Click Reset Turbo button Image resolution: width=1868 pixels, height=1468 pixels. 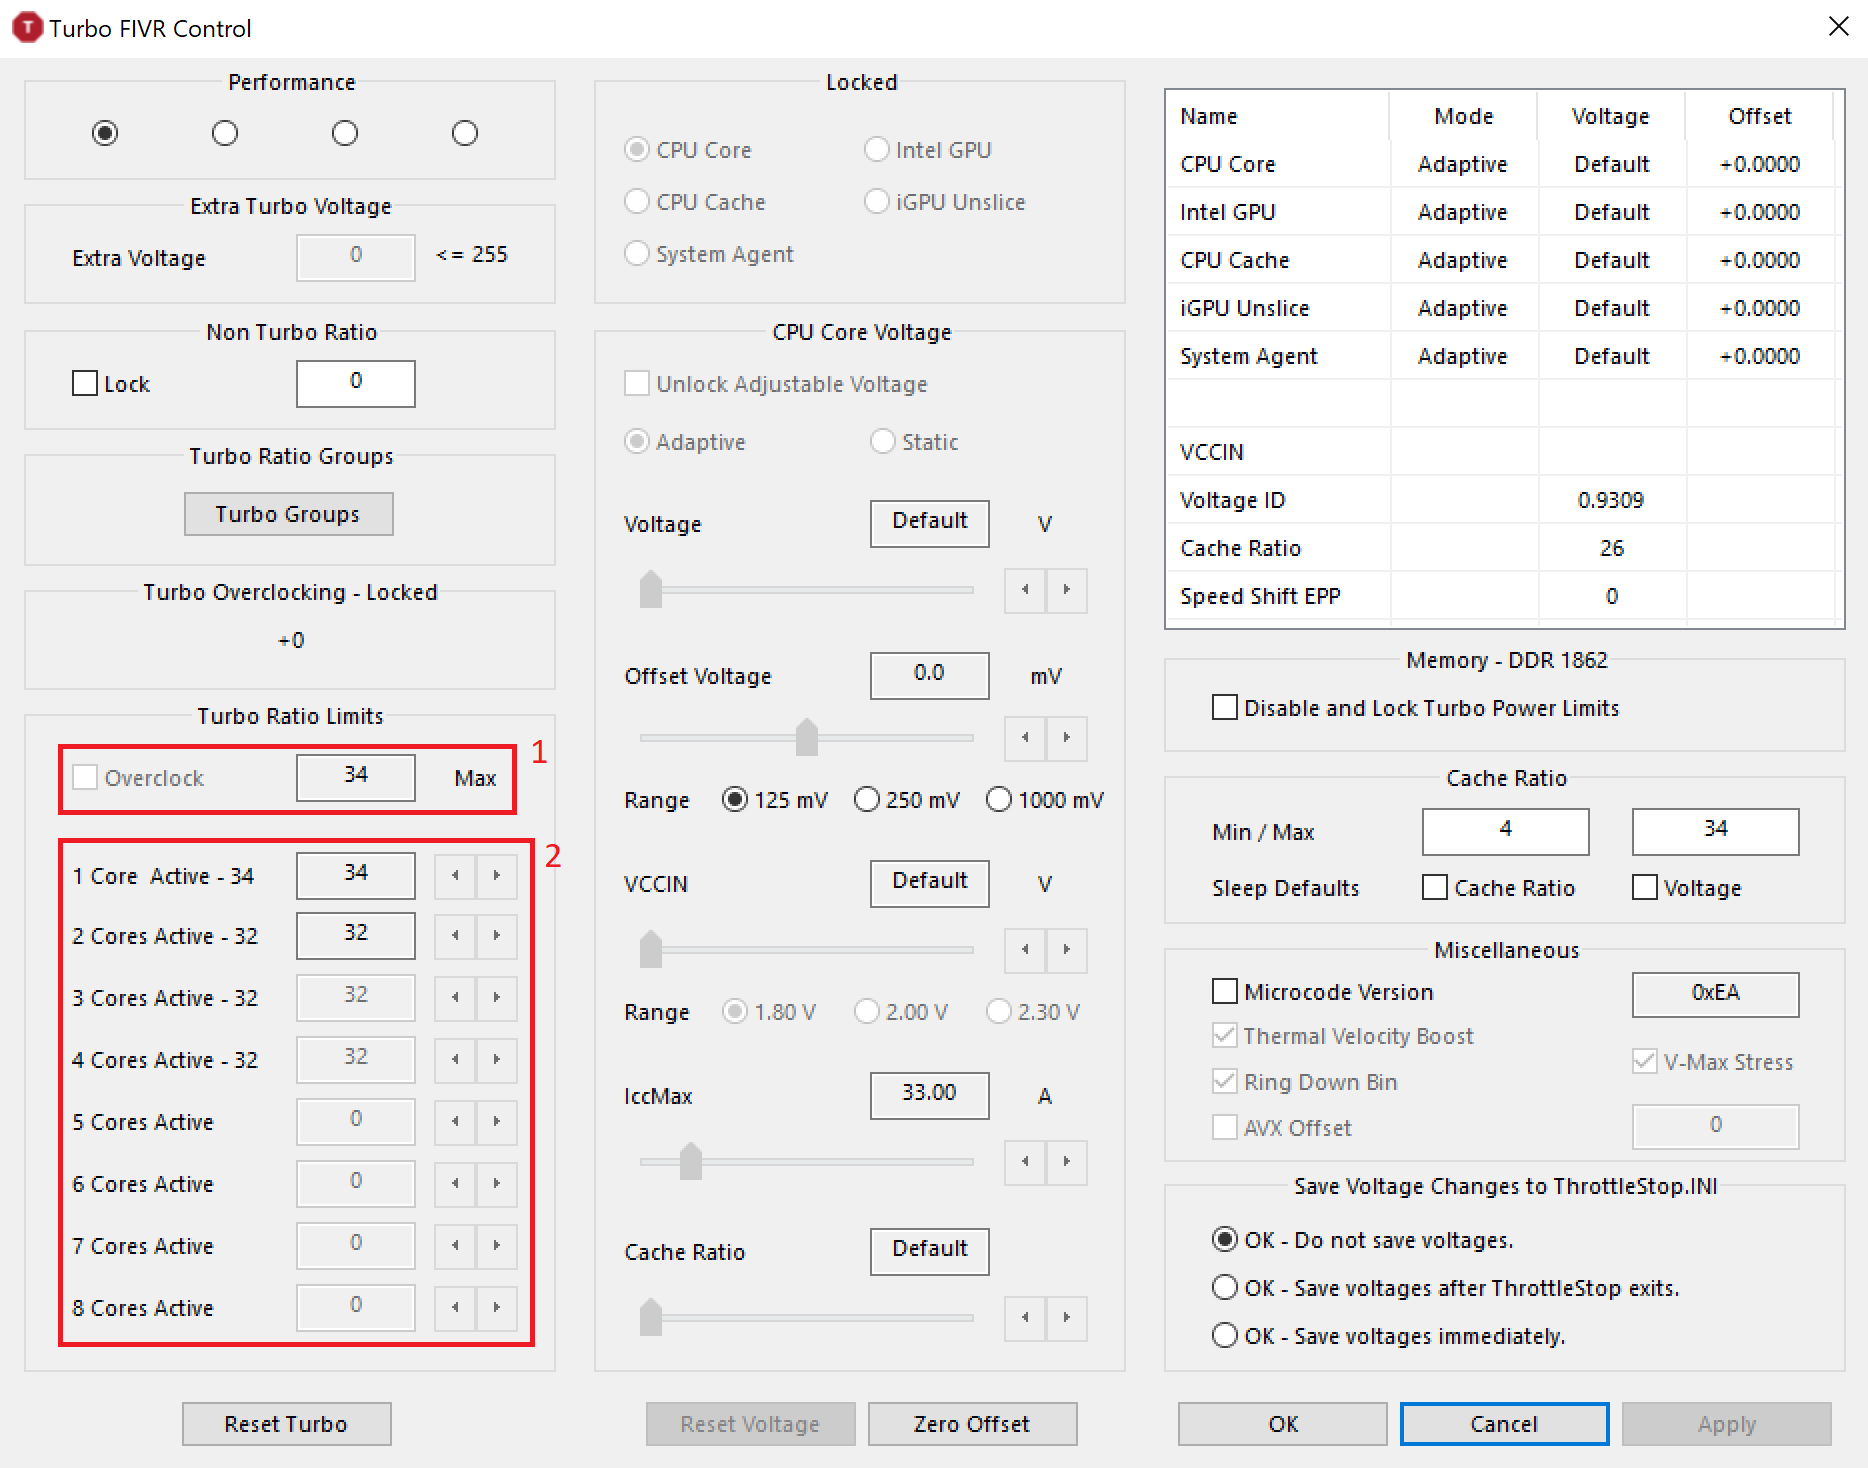tap(286, 1424)
